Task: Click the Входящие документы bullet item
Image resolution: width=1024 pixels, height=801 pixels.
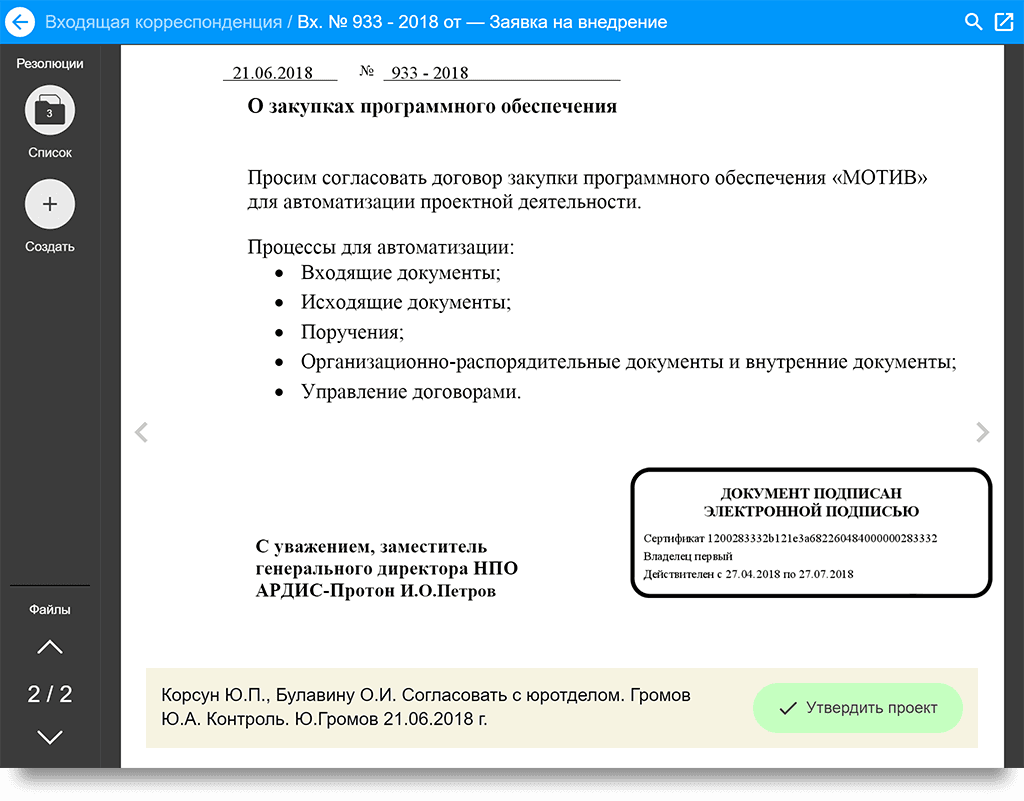Action: [400, 273]
